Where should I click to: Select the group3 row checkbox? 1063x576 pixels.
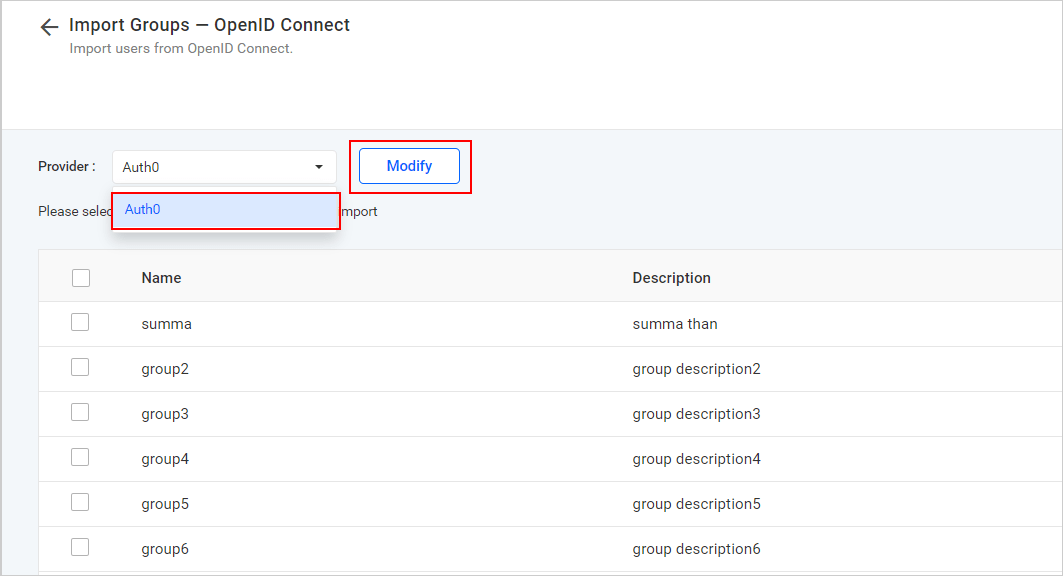(80, 412)
